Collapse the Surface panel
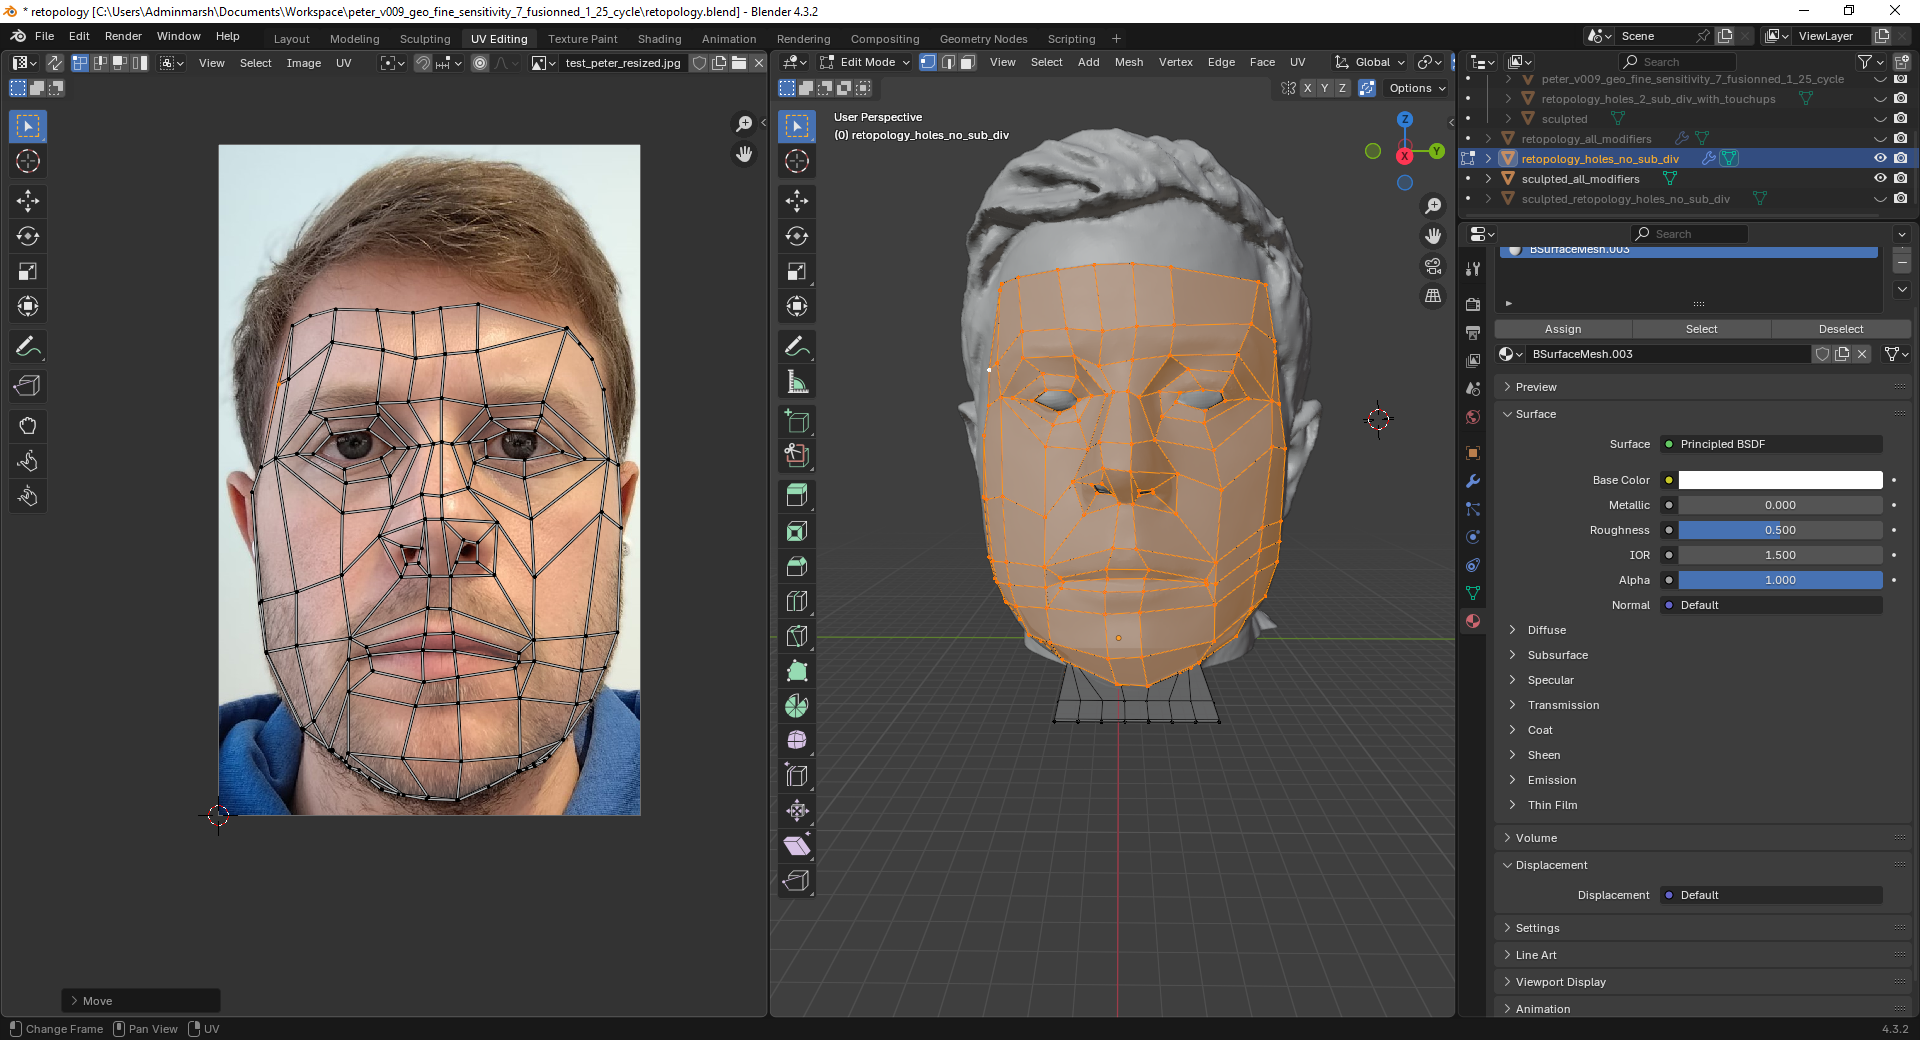The height and width of the screenshot is (1040, 1920). pyautogui.click(x=1535, y=414)
